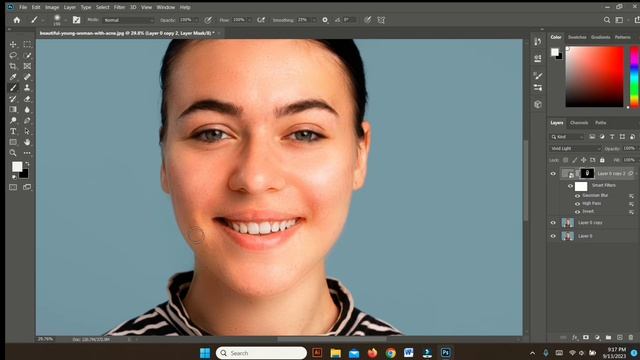This screenshot has height=360, width=640.
Task: Select the Rectangular Marquee tool
Action: [27, 44]
